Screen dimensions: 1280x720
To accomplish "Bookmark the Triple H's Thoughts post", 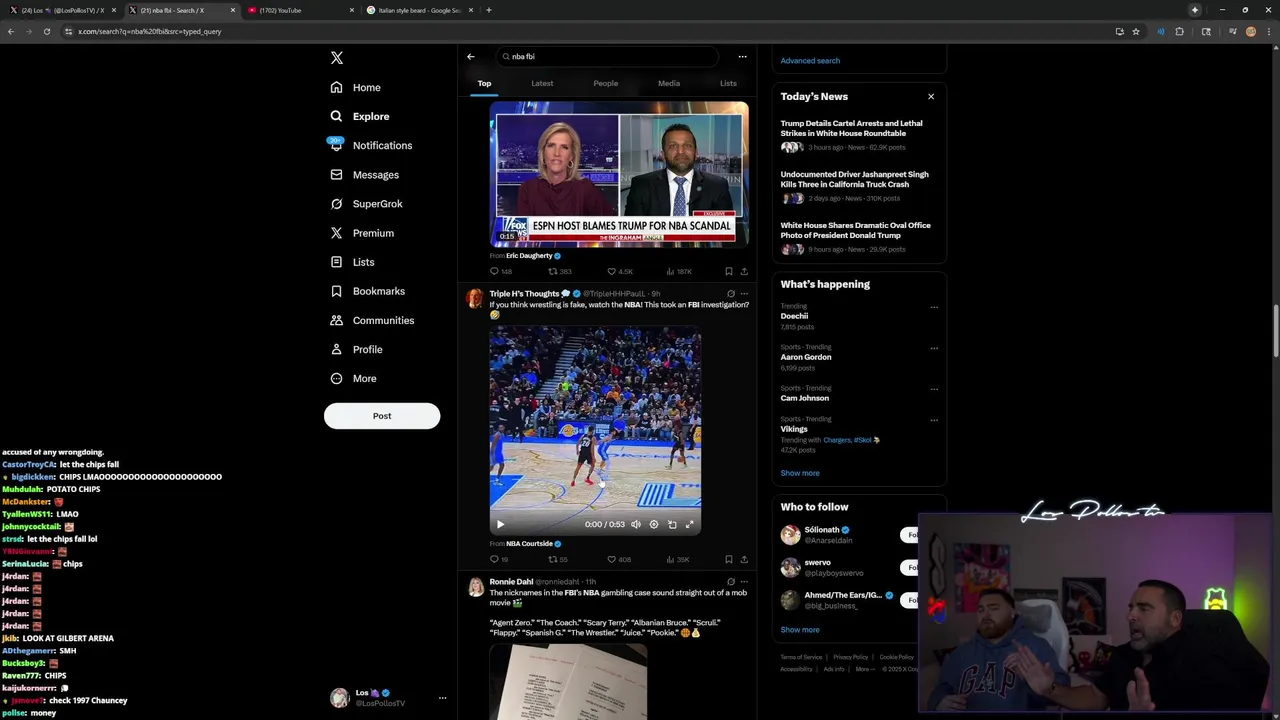I will point(728,559).
